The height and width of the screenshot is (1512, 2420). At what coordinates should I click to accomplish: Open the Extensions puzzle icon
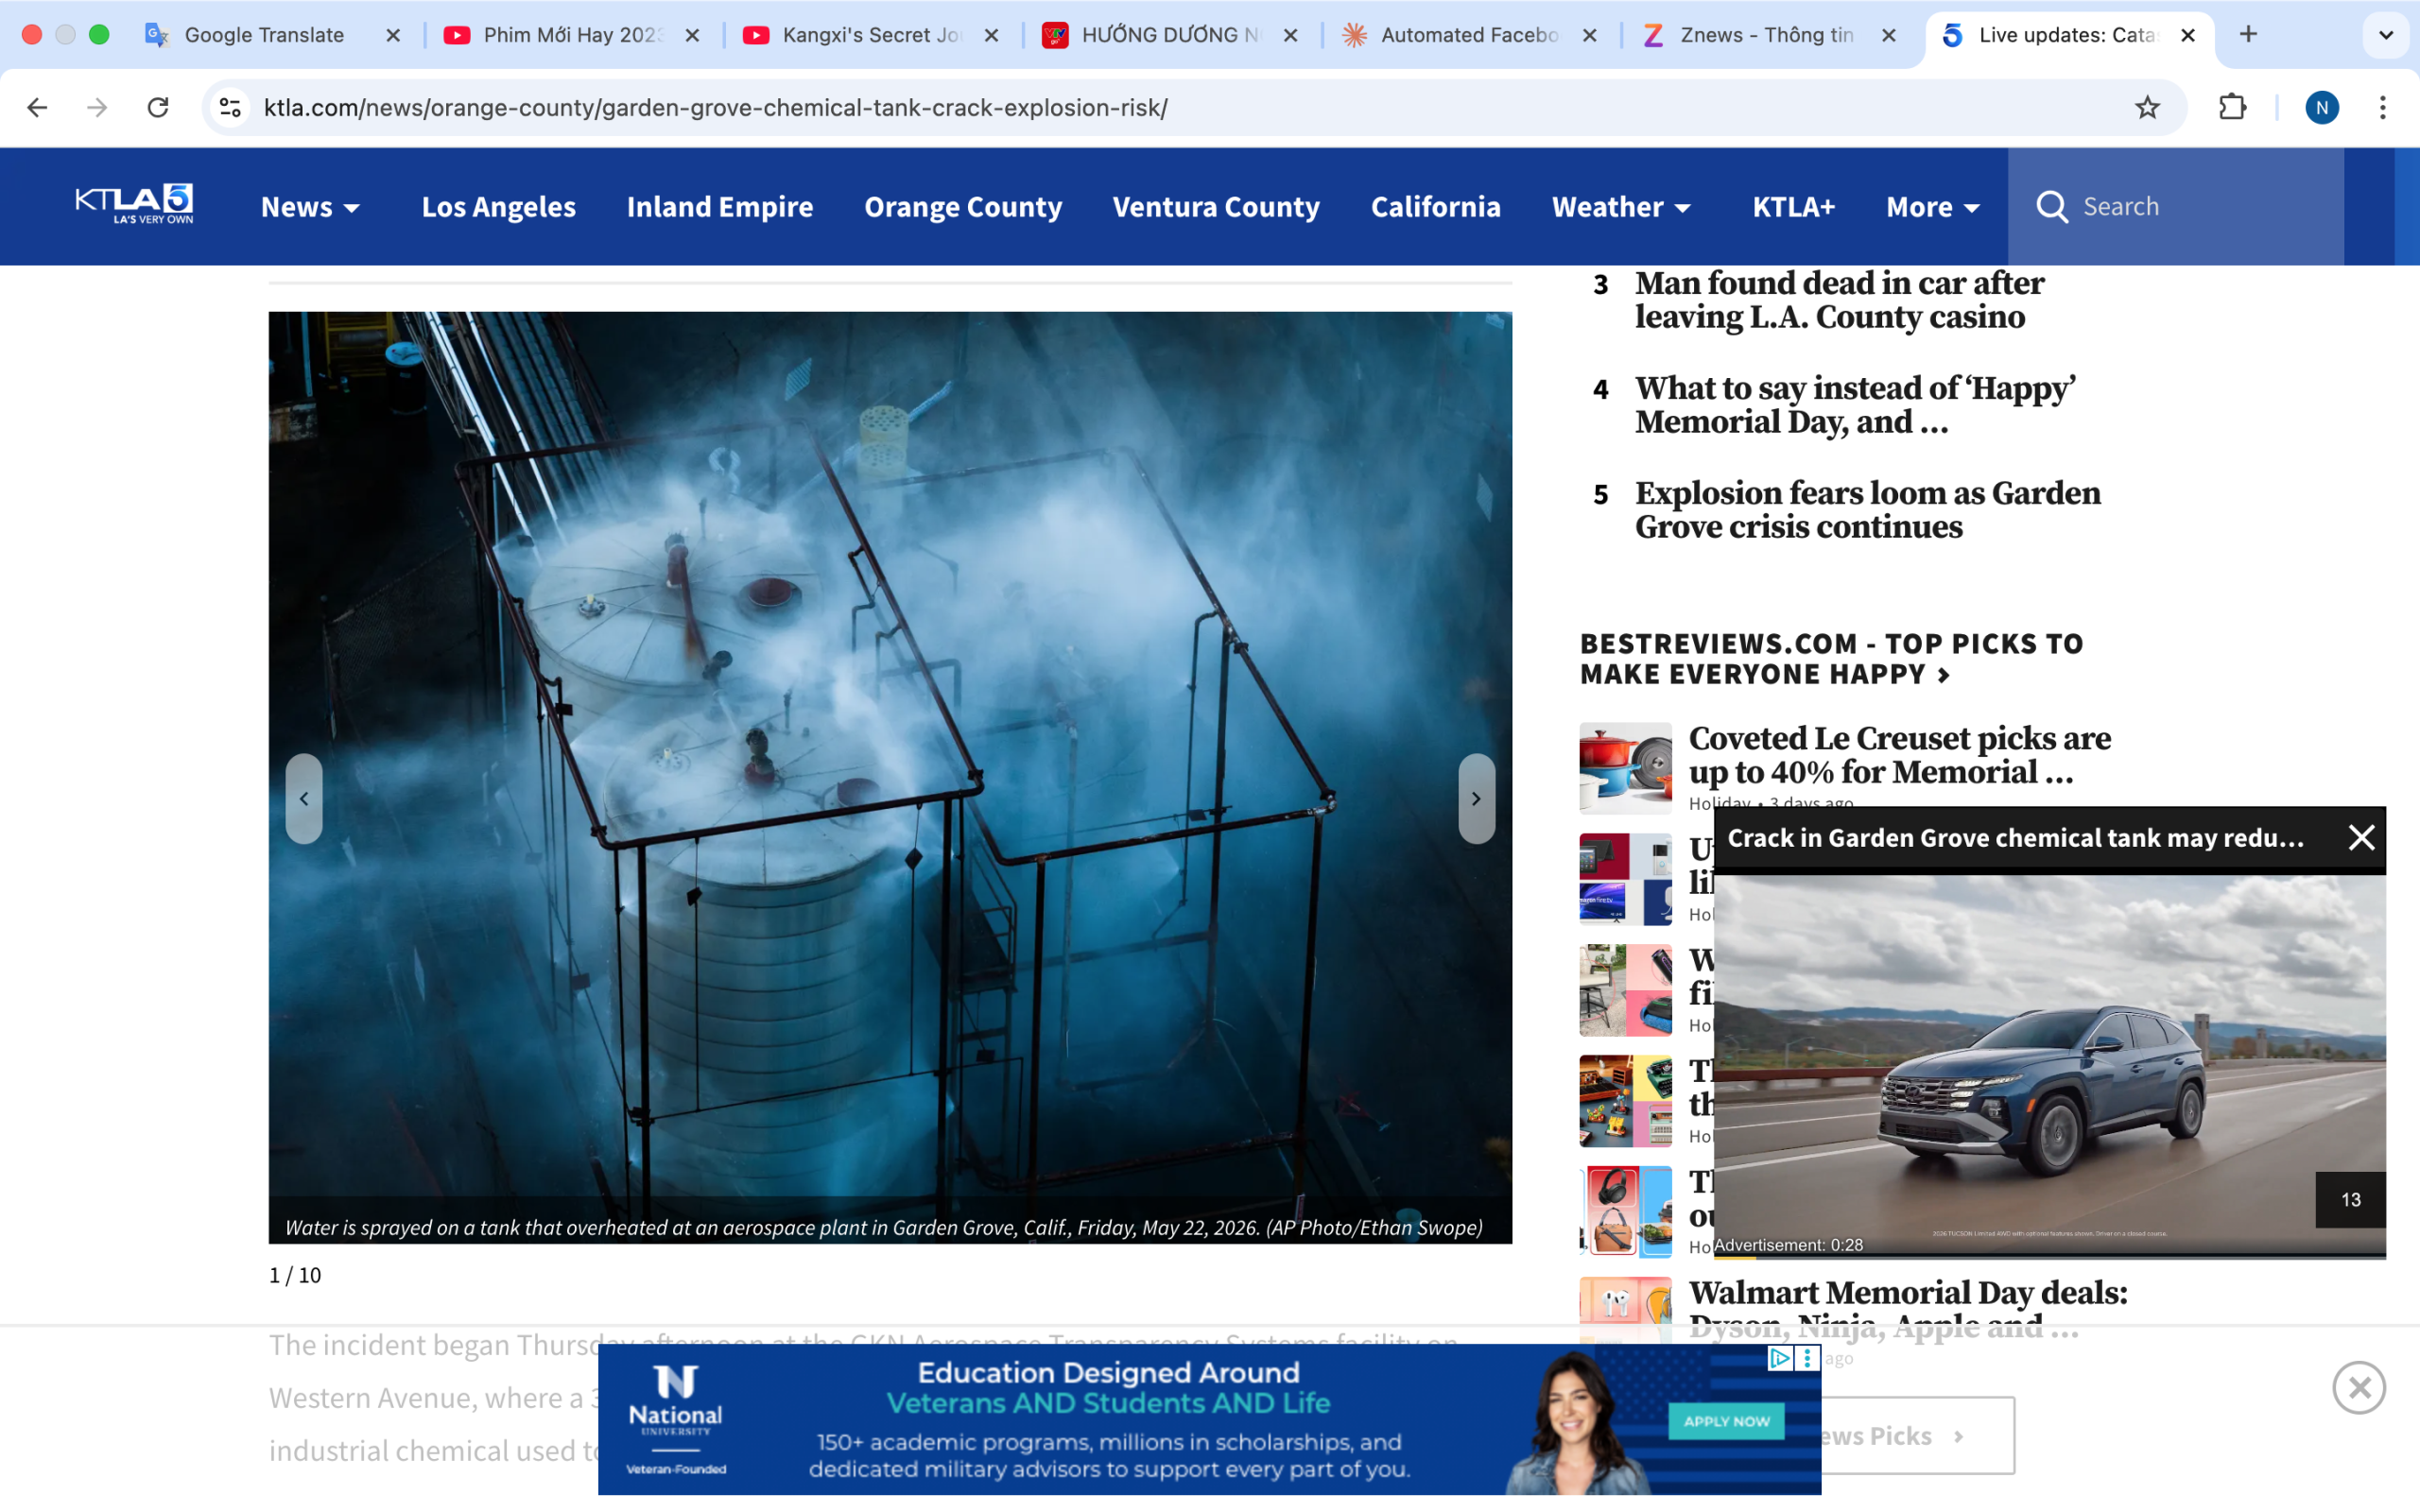coord(2232,107)
